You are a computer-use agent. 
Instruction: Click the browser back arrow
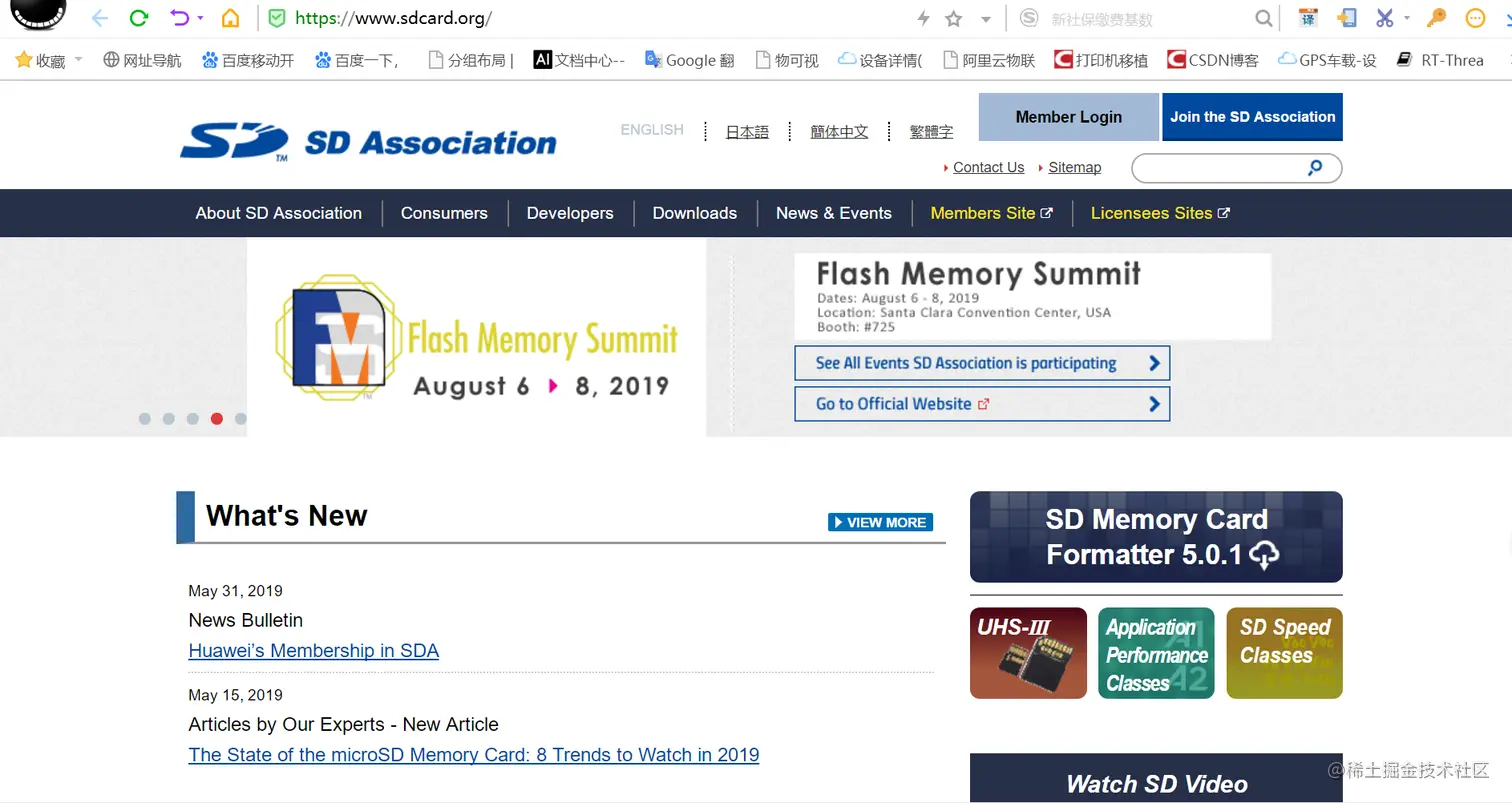[x=99, y=18]
